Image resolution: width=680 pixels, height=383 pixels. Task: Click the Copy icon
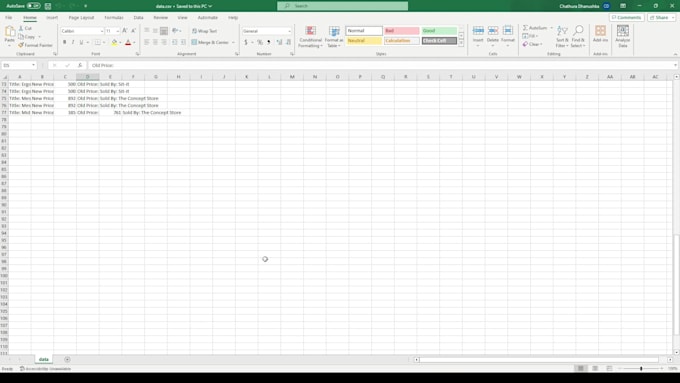21,36
